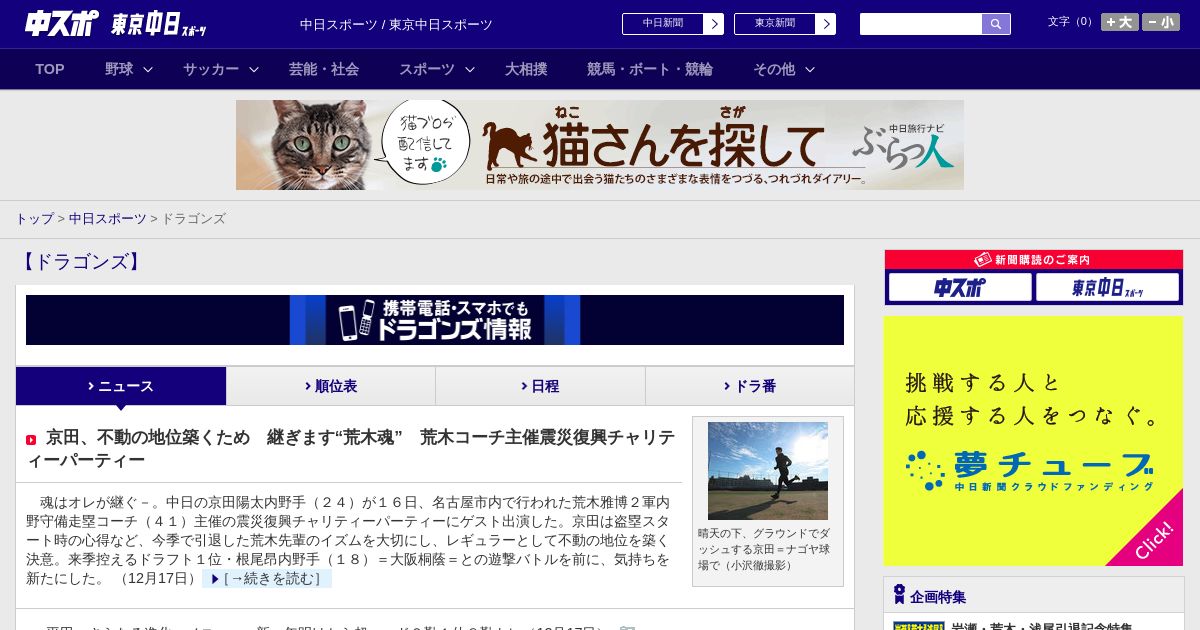Viewport: 1200px width, 630px height.
Task: Expand the その他 dropdown chevron
Action: point(810,69)
